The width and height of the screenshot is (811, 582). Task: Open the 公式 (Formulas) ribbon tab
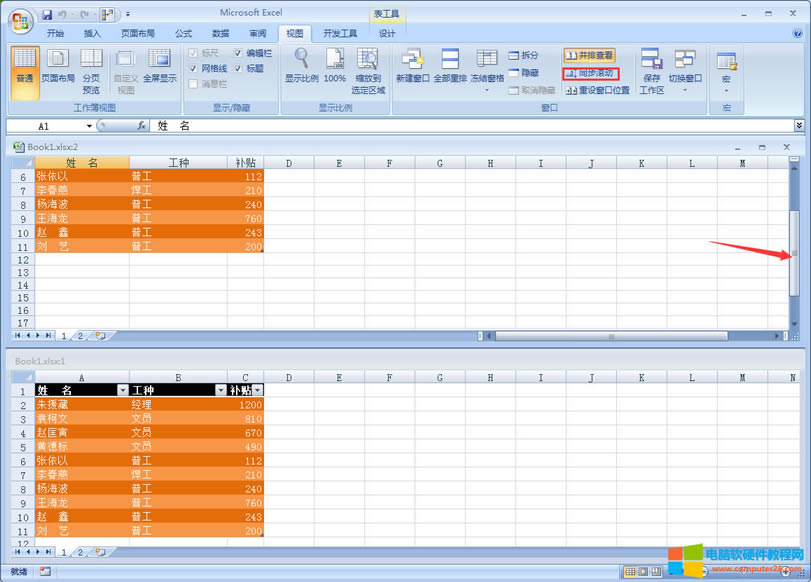183,33
